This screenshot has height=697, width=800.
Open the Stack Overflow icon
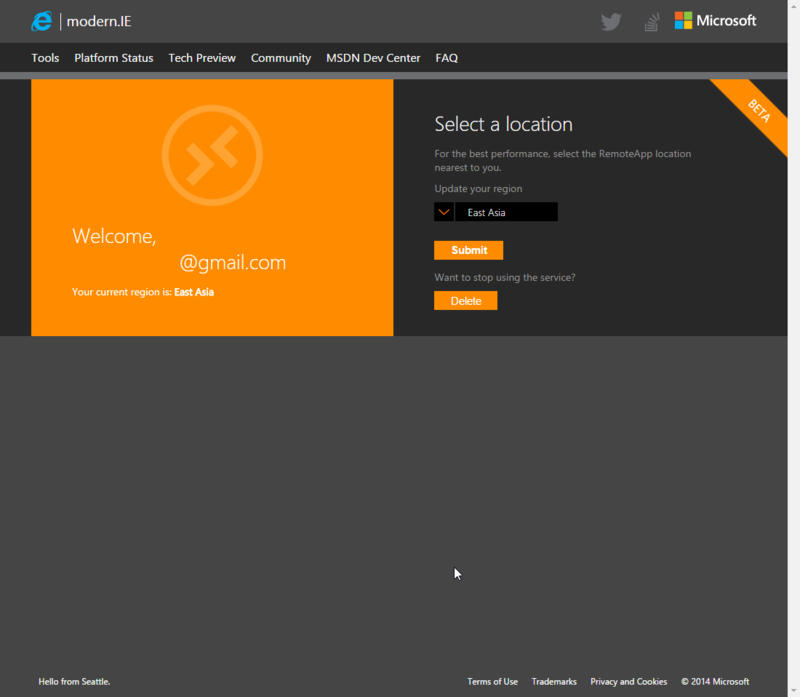pos(652,22)
